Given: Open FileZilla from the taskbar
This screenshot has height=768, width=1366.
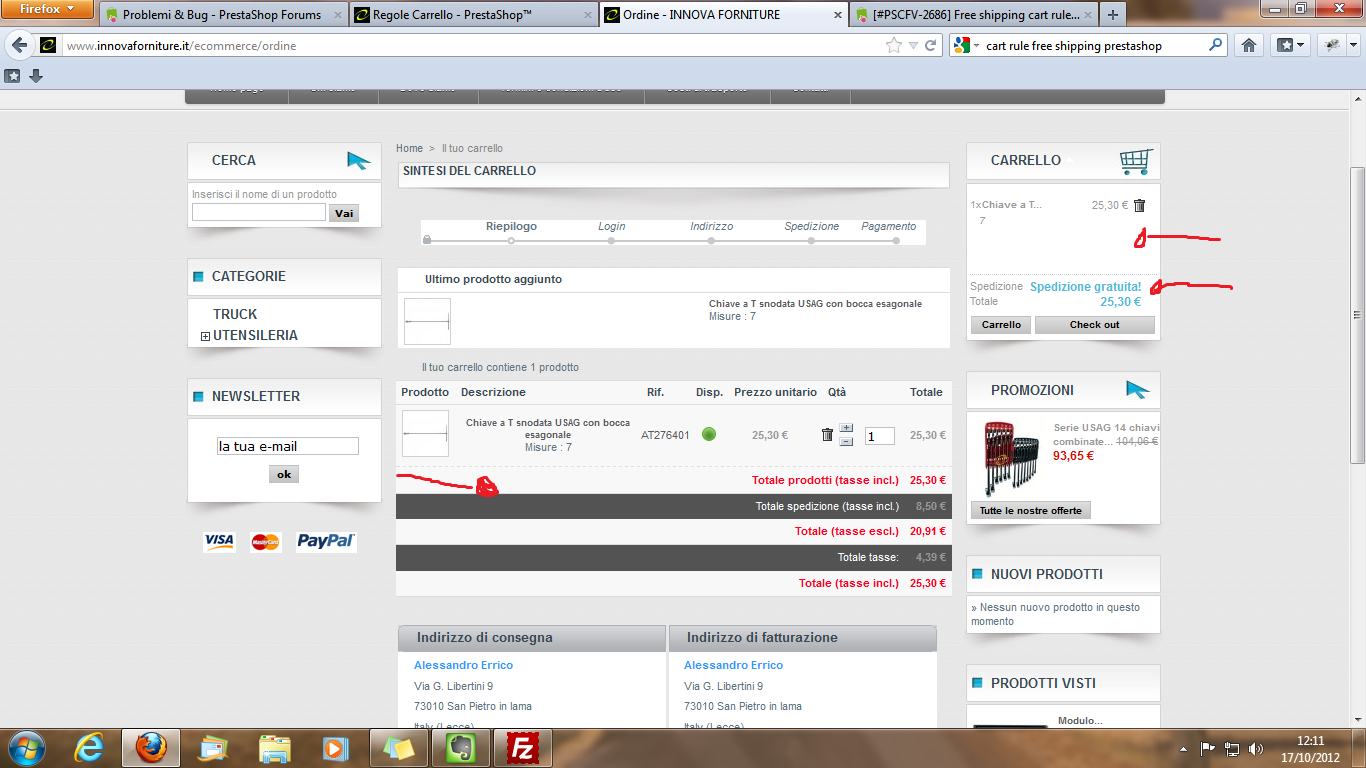Looking at the screenshot, I should (x=522, y=748).
